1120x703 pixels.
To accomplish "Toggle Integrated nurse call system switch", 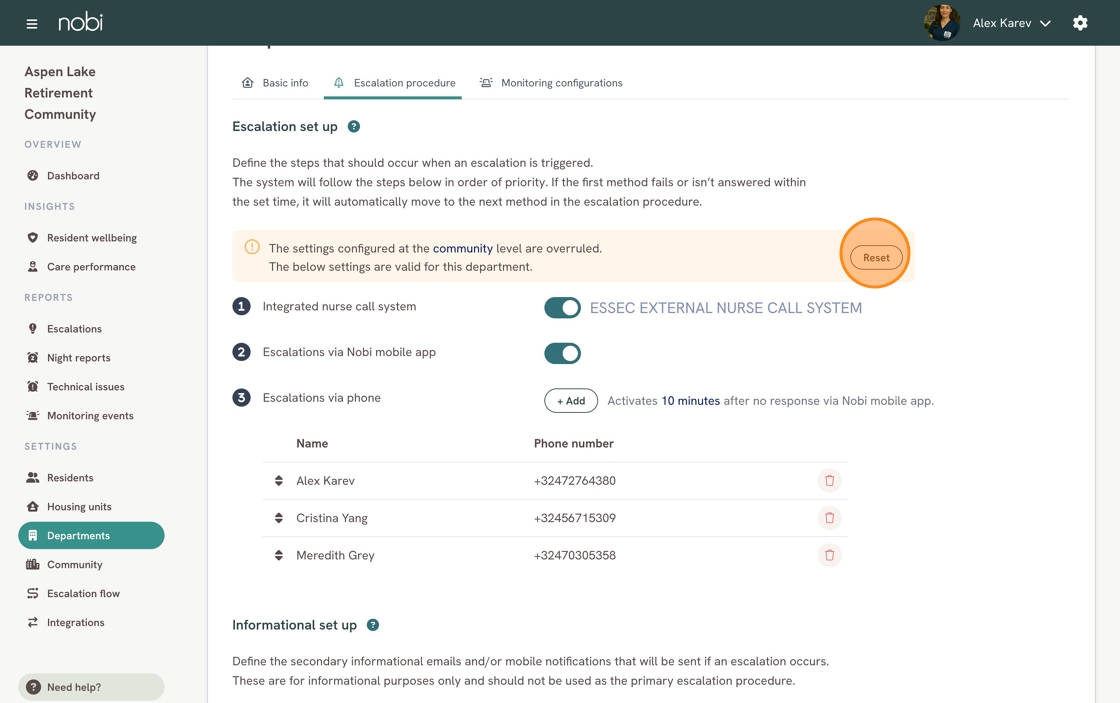I will pos(562,308).
